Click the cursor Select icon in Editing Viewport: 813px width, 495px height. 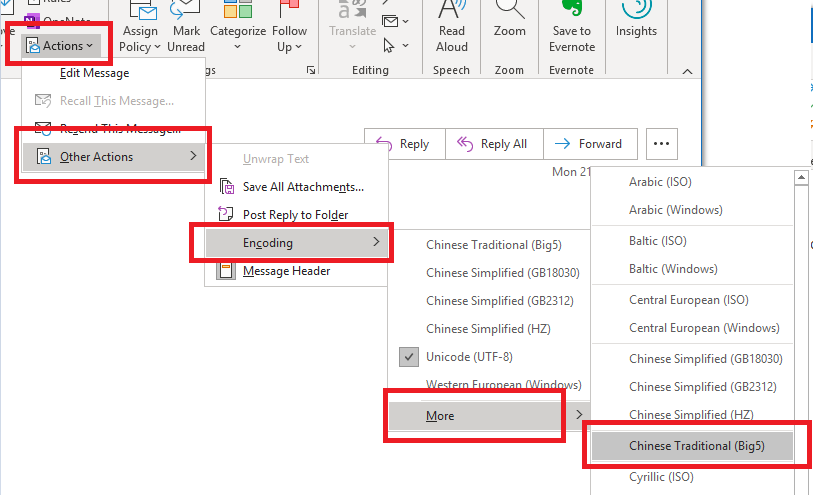tap(389, 46)
